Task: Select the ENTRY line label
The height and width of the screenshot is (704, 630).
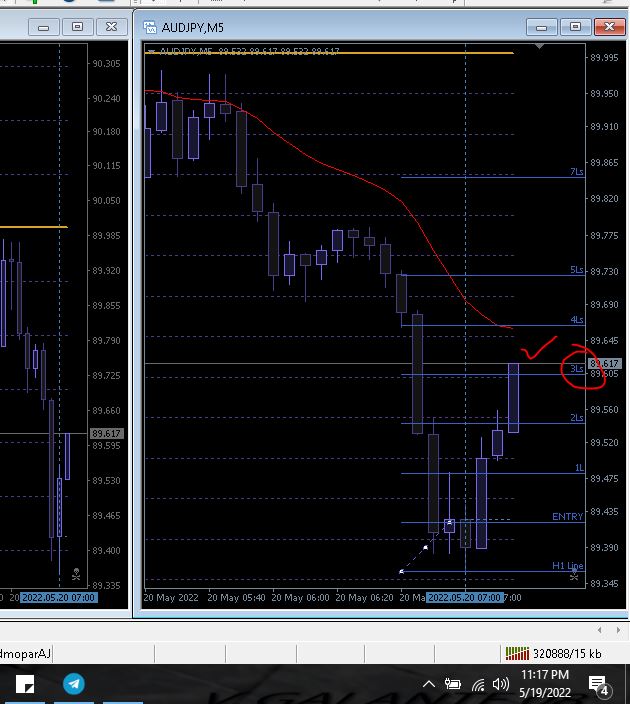Action: pyautogui.click(x=567, y=517)
